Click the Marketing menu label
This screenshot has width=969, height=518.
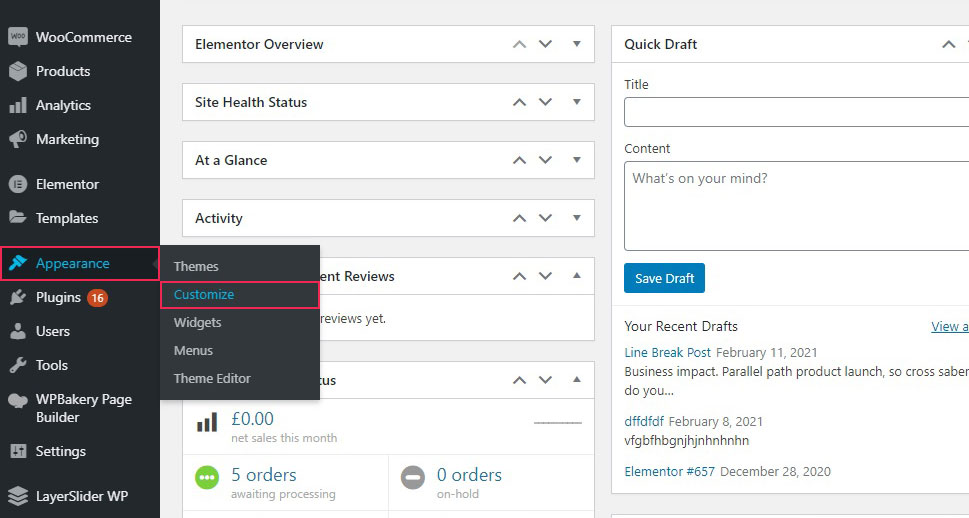tap(67, 139)
